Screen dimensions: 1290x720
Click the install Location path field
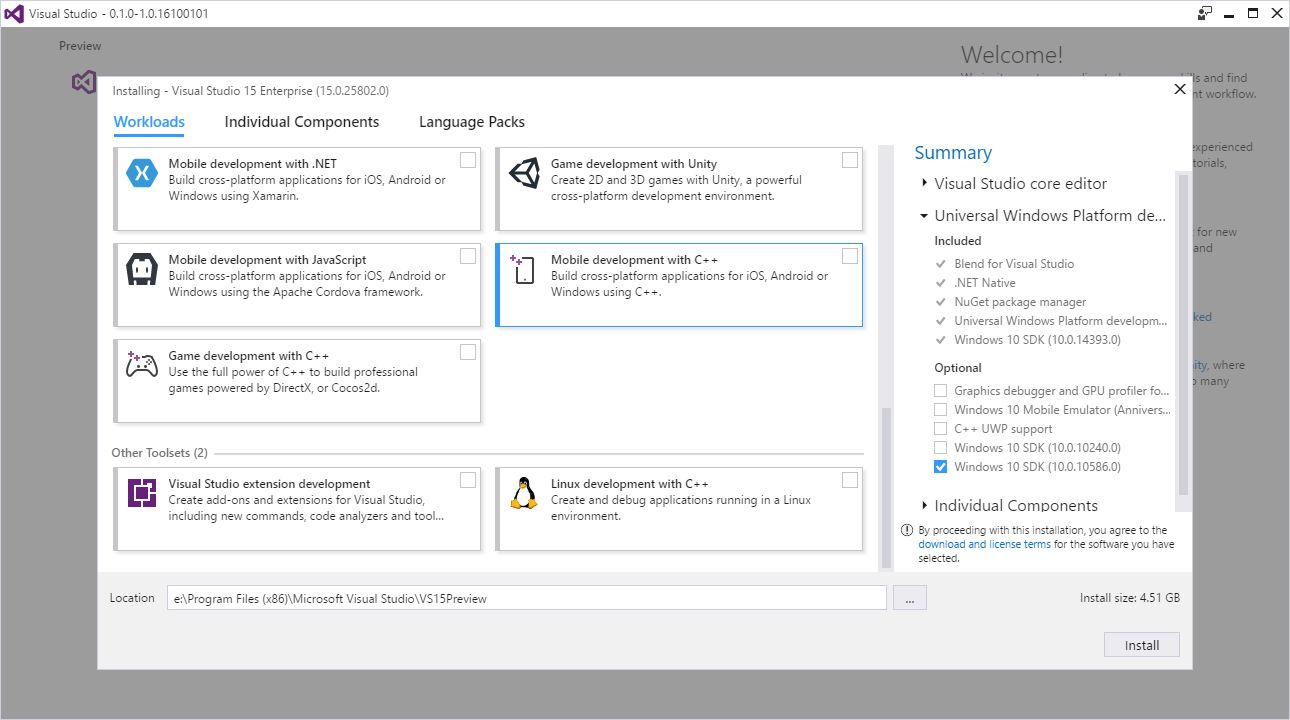[525, 598]
